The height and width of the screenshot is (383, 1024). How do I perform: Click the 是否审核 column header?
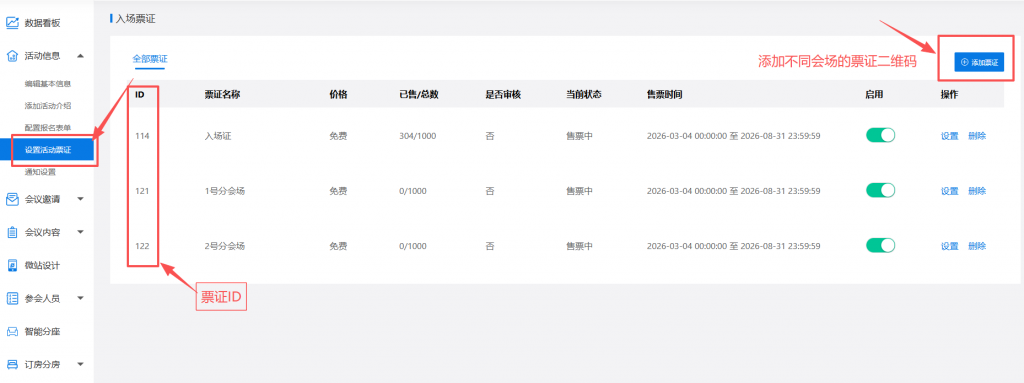point(503,94)
